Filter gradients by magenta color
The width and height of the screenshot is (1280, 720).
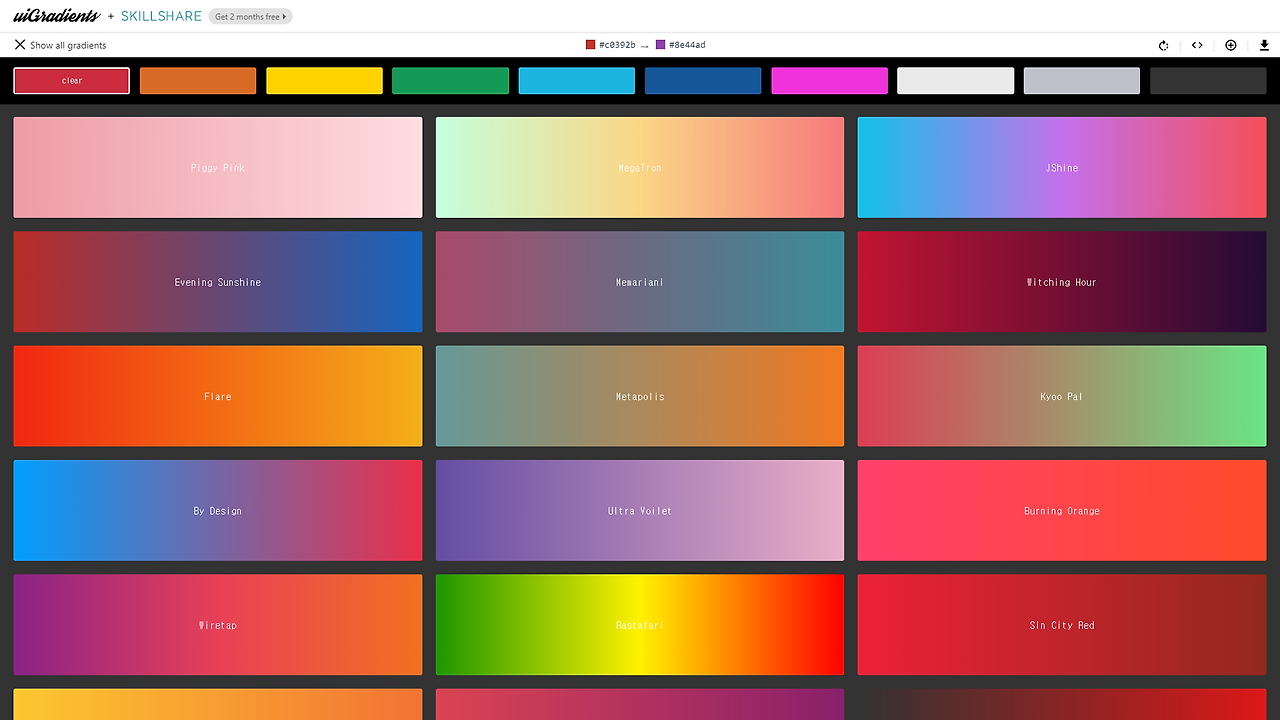point(829,81)
